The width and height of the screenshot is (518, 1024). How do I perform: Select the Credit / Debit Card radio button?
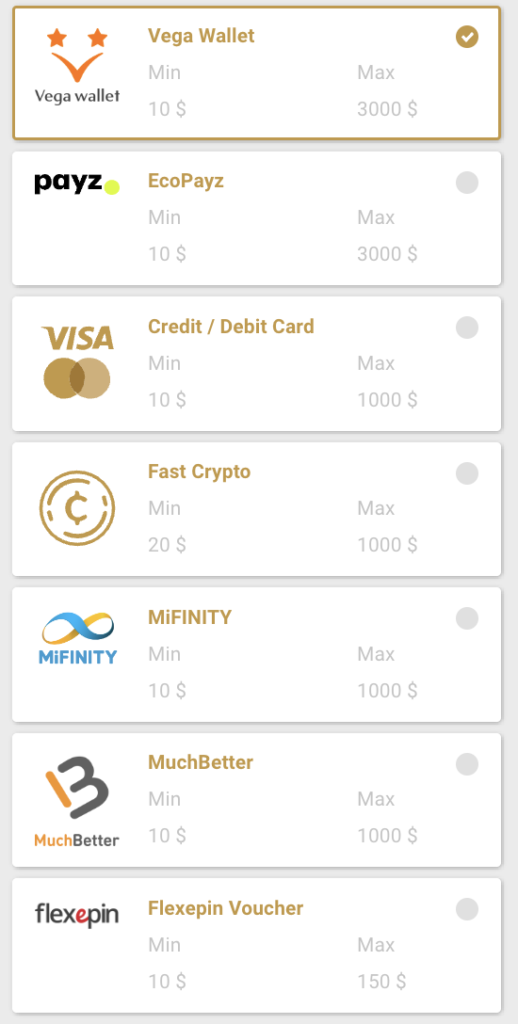point(467,327)
